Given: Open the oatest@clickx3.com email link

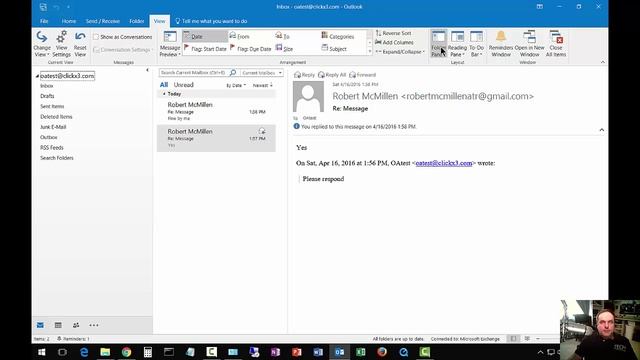Looking at the screenshot, I should [444, 163].
